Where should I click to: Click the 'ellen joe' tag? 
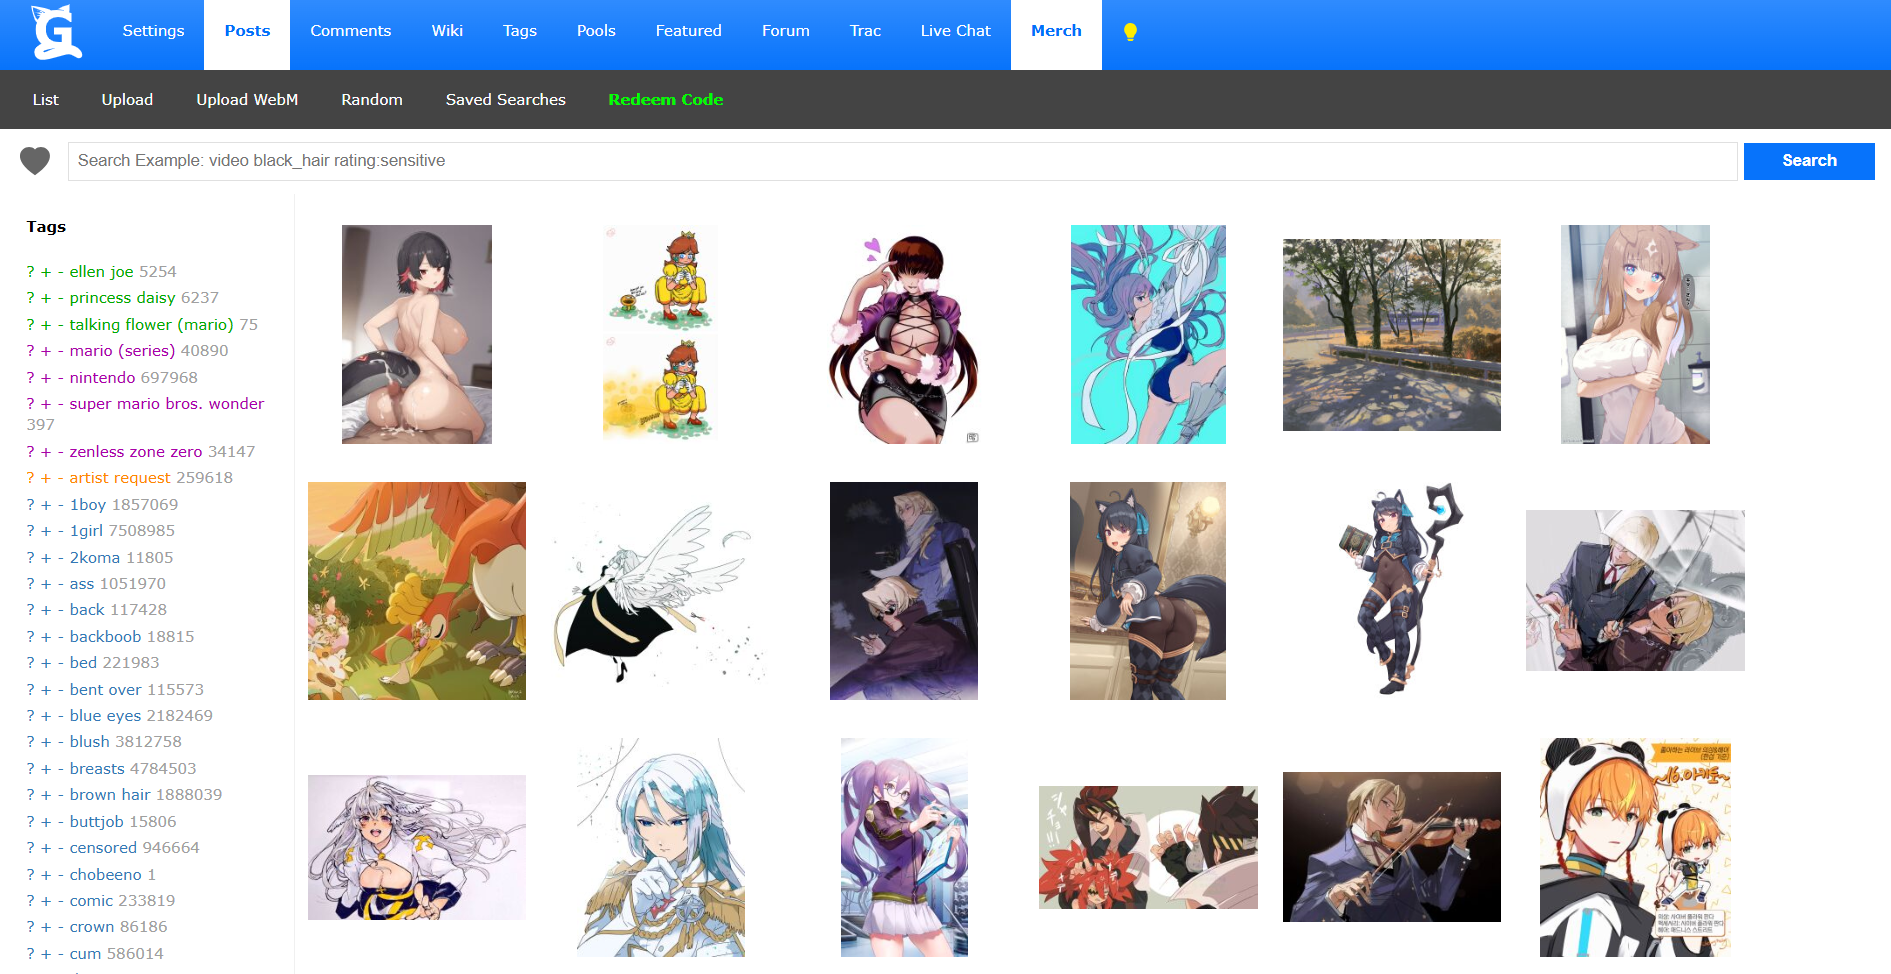tap(101, 272)
